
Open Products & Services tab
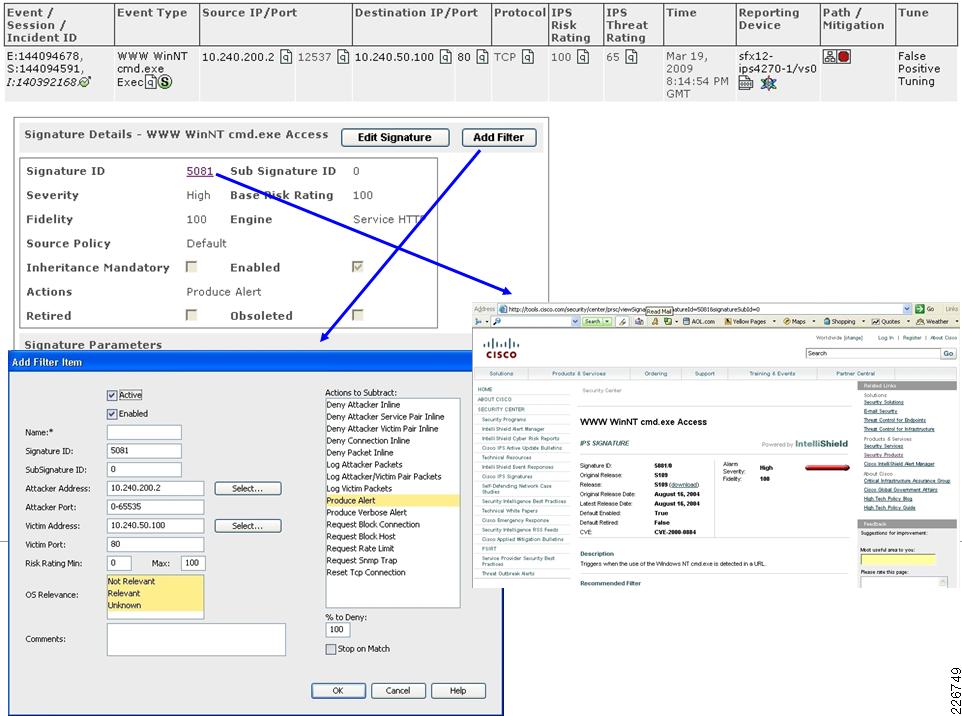[x=579, y=373]
